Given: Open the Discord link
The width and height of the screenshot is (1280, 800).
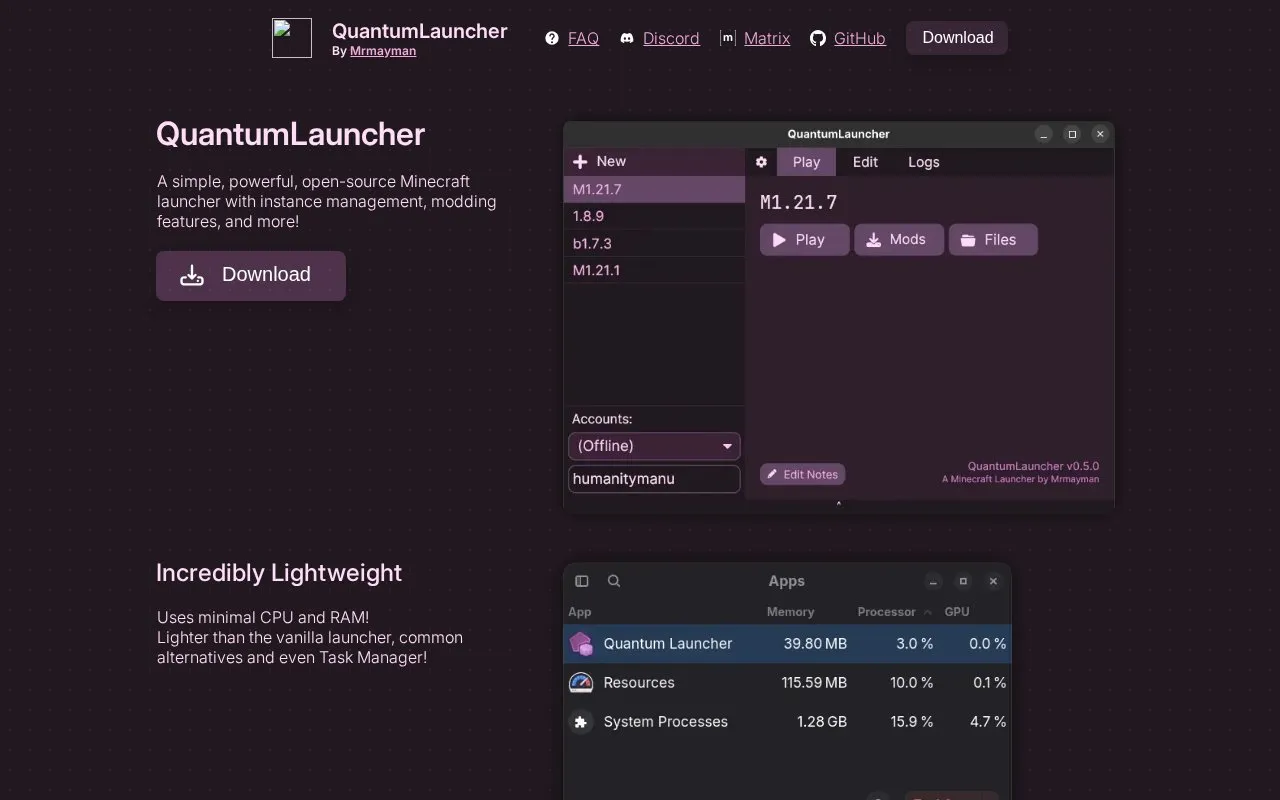Looking at the screenshot, I should pos(671,38).
